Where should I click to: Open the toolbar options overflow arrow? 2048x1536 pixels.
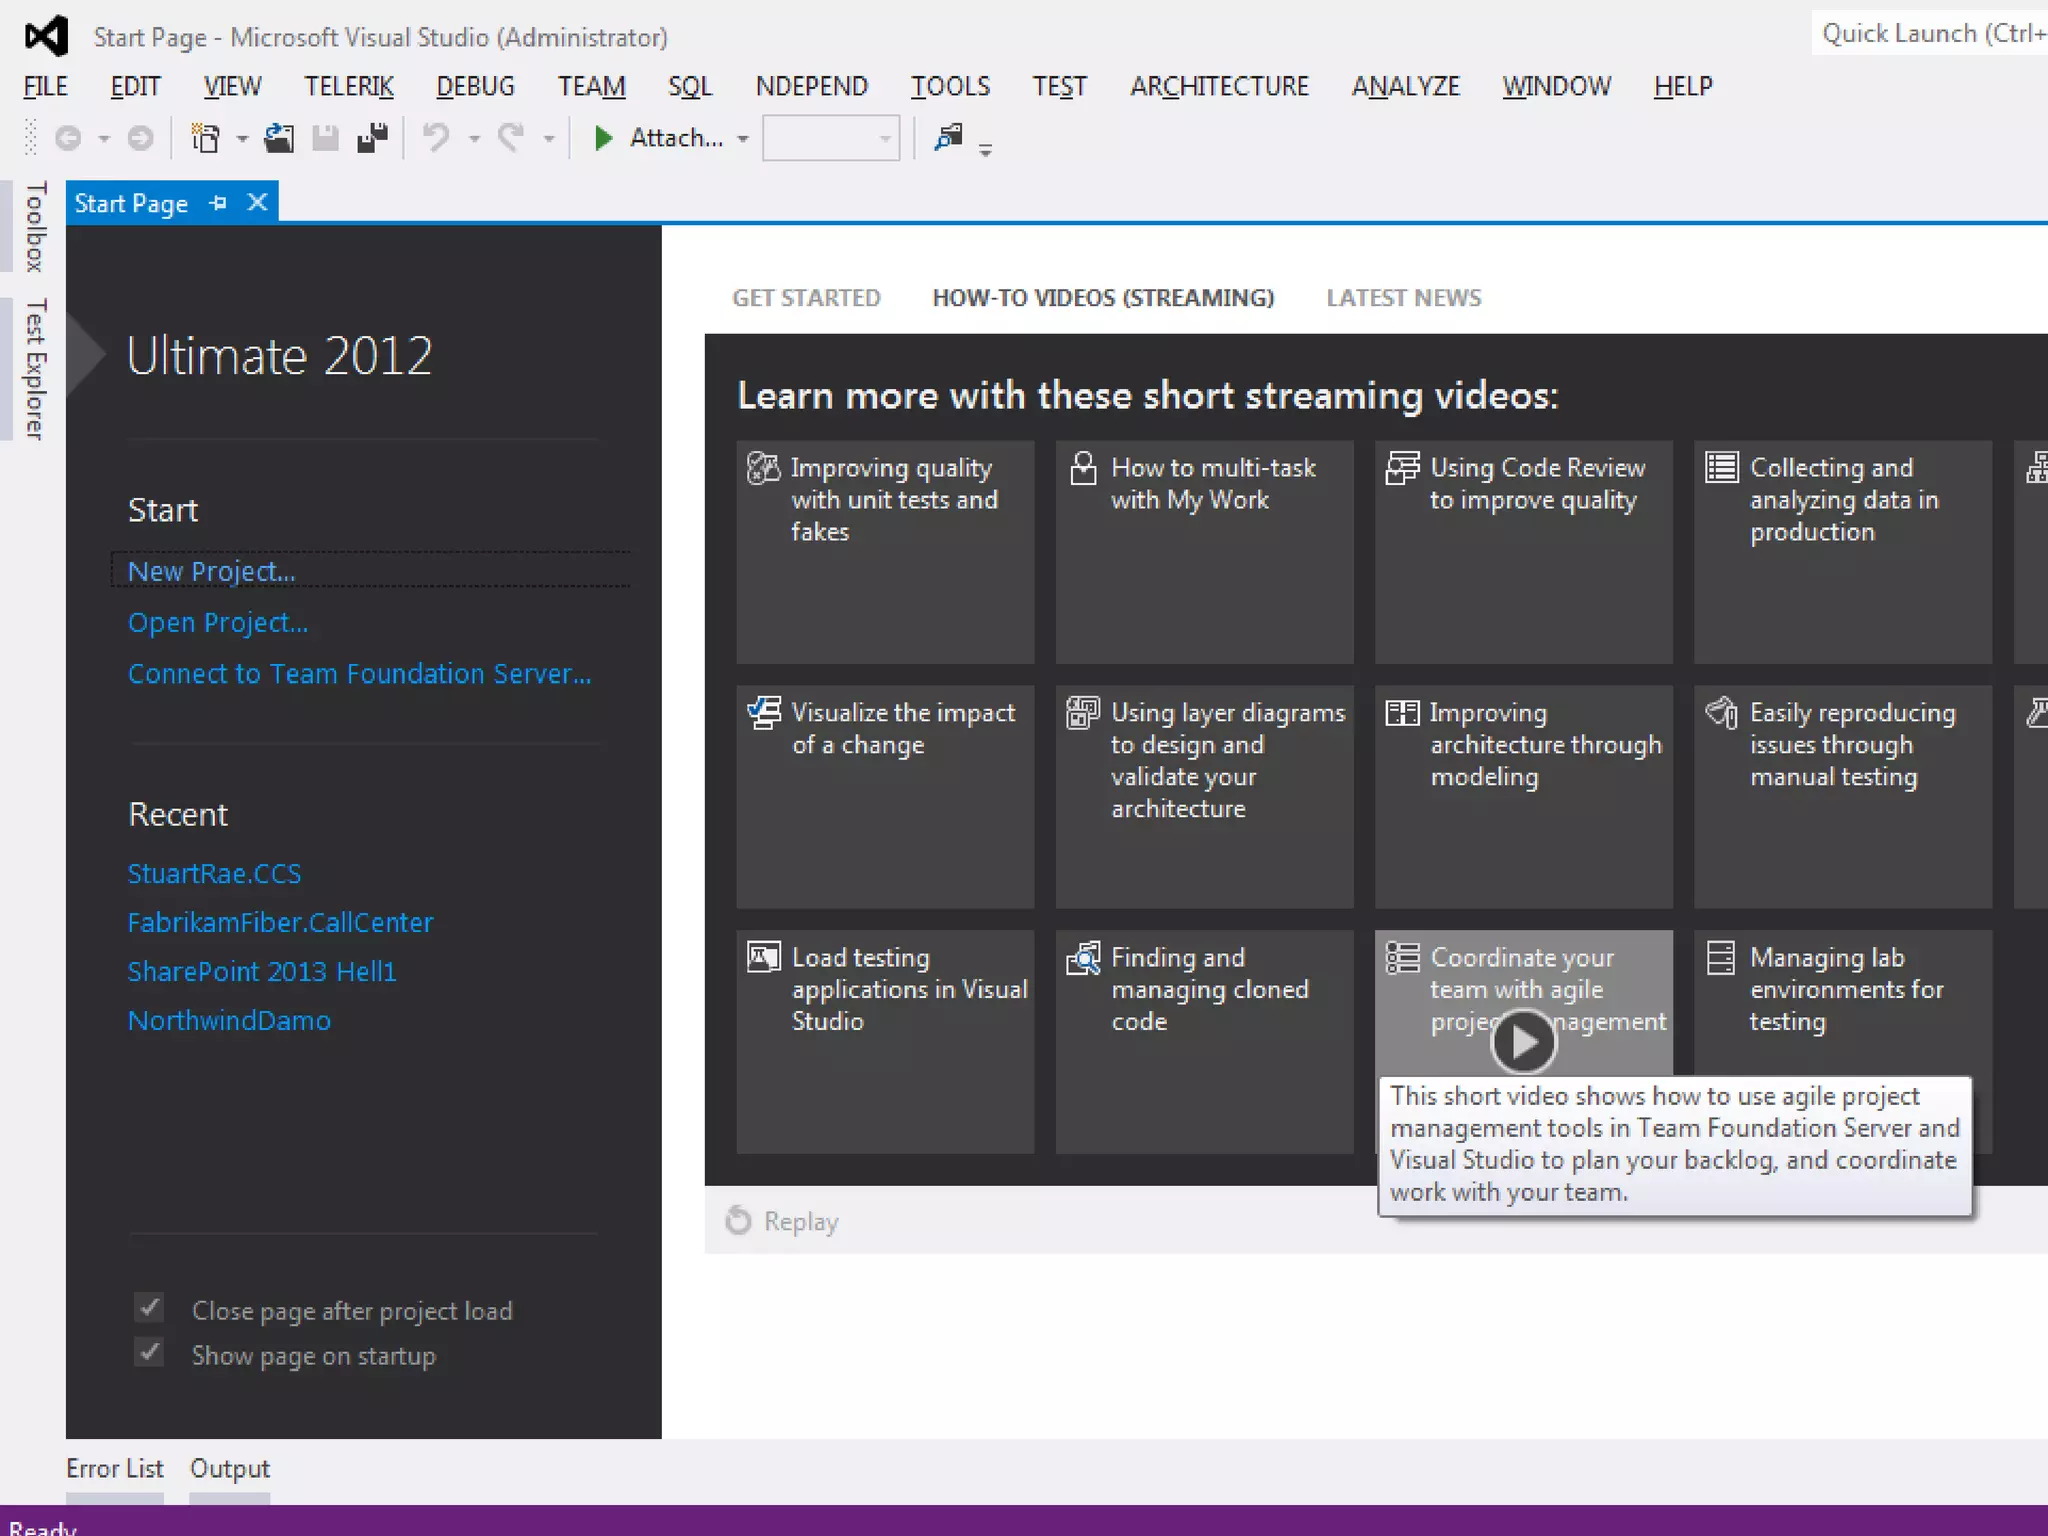pyautogui.click(x=986, y=150)
